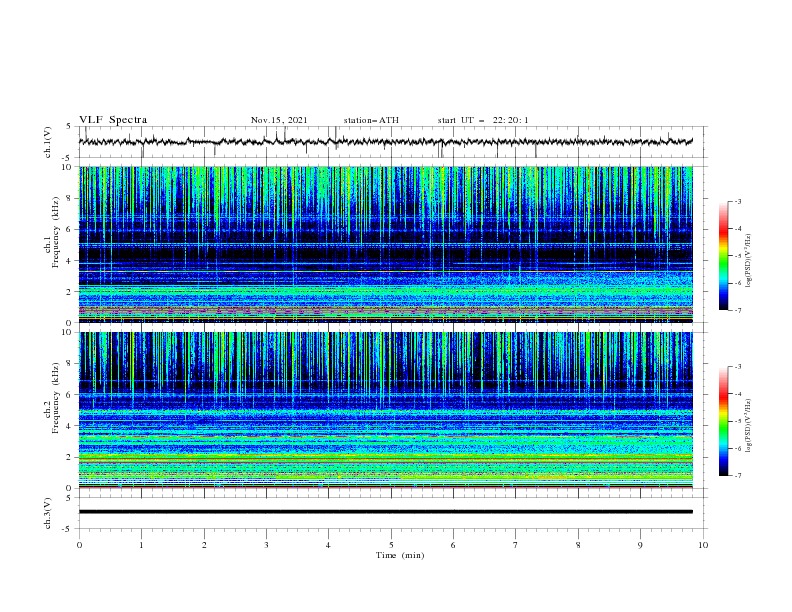Click the ch.3 flat voltage trace
Image resolution: width=792 pixels, height=612 pixels.
coord(385,512)
